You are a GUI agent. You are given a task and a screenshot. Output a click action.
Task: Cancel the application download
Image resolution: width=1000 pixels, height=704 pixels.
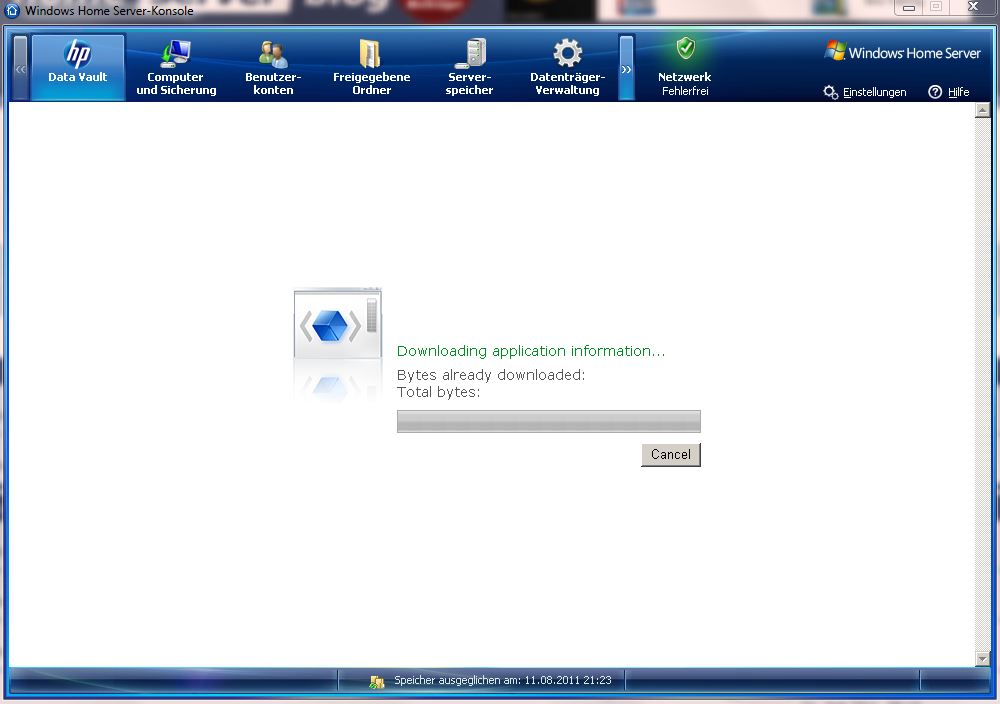click(x=671, y=455)
